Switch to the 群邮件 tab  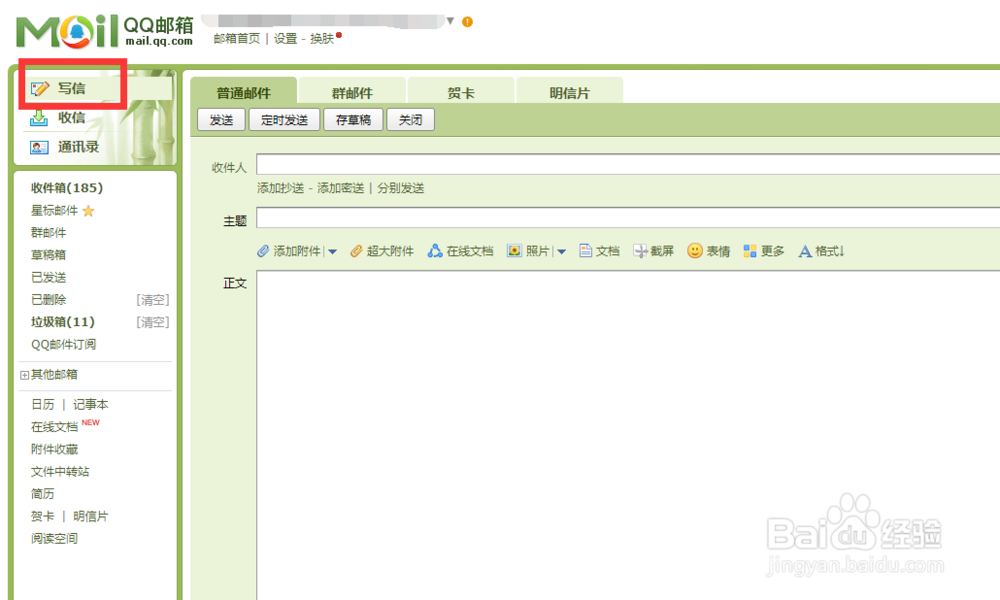click(x=352, y=92)
